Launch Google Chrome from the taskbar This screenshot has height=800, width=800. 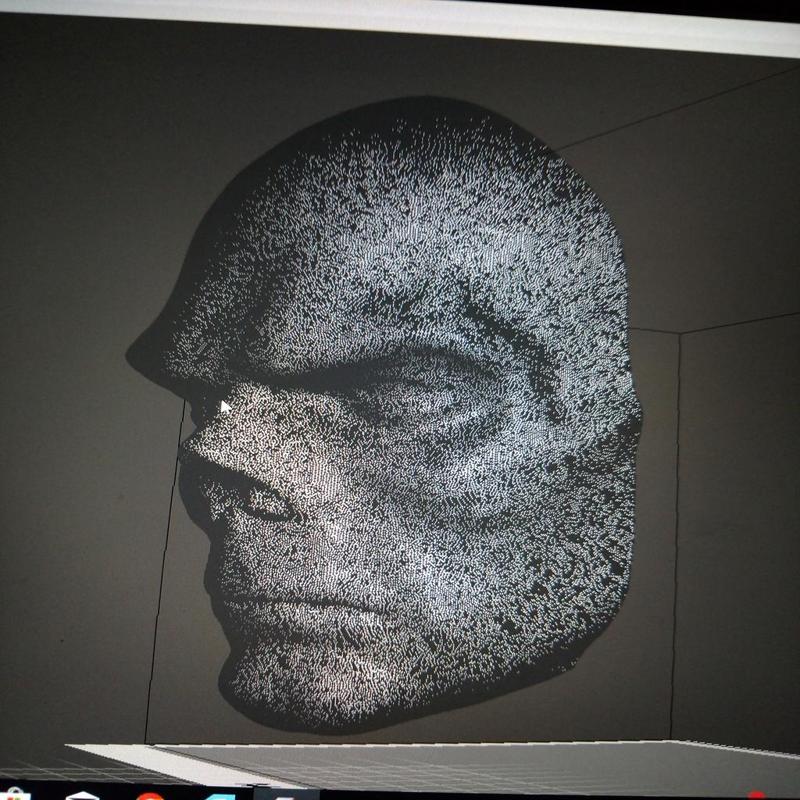click(148, 795)
